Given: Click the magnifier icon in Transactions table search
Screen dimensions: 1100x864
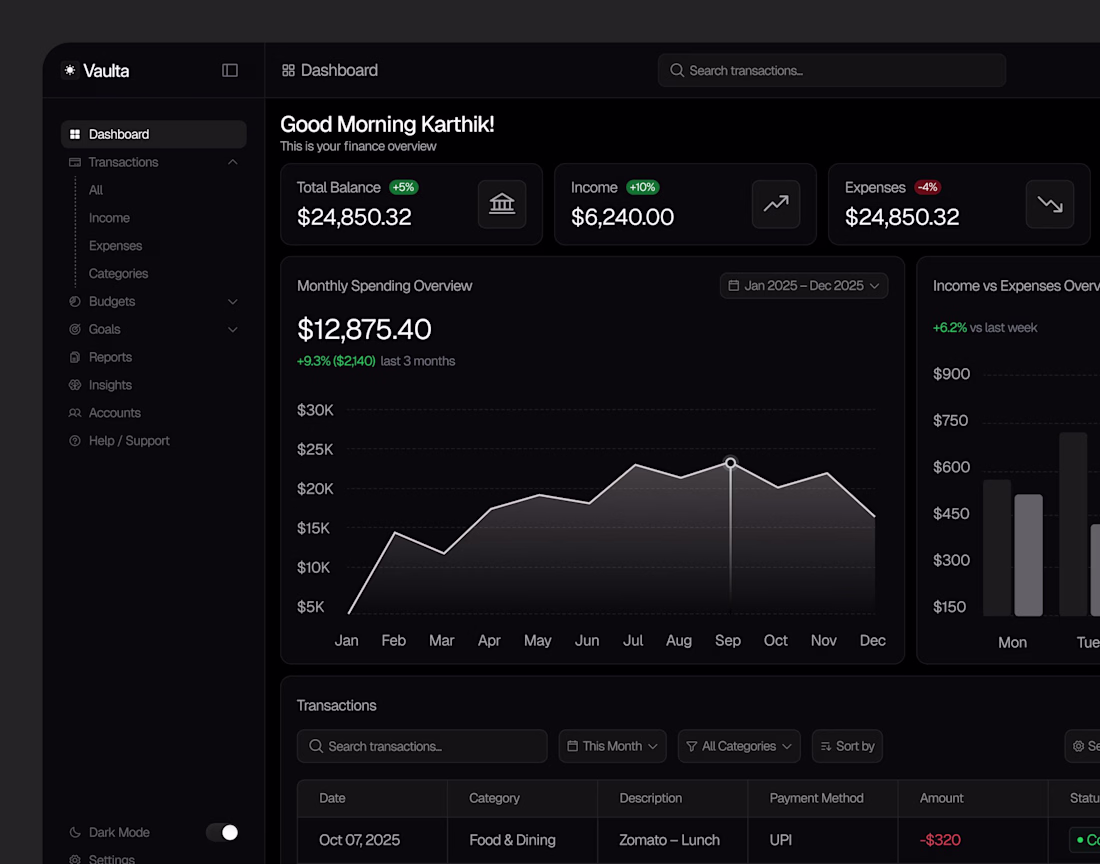Looking at the screenshot, I should (316, 746).
